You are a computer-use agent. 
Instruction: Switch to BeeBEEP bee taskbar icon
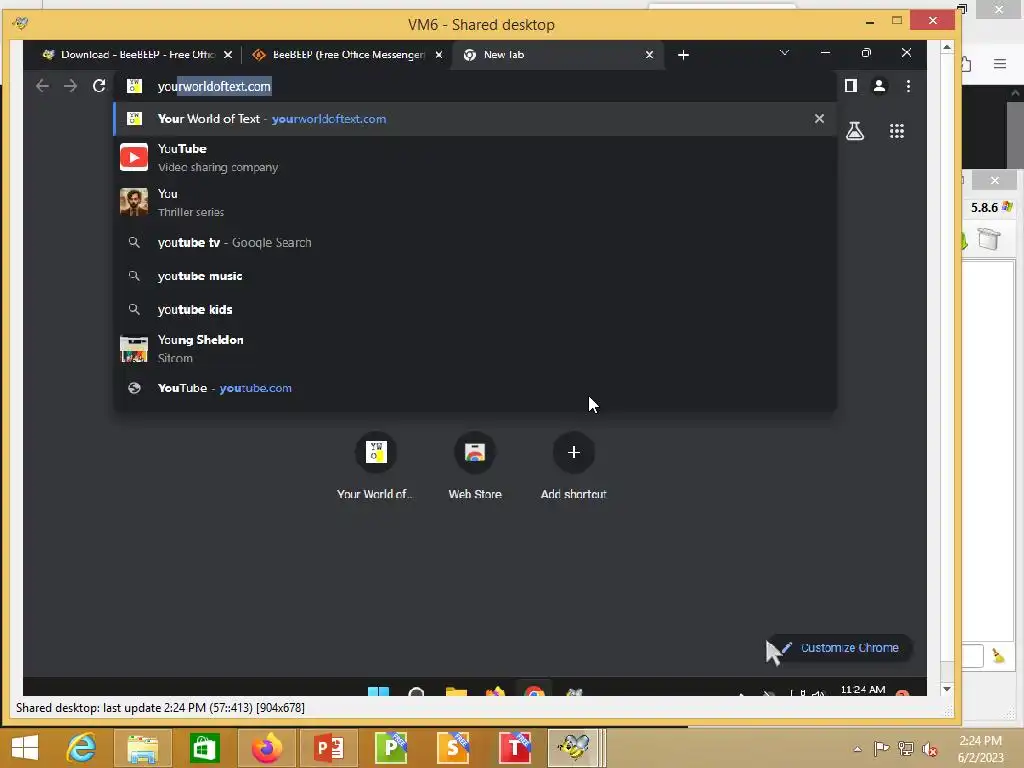(573, 748)
